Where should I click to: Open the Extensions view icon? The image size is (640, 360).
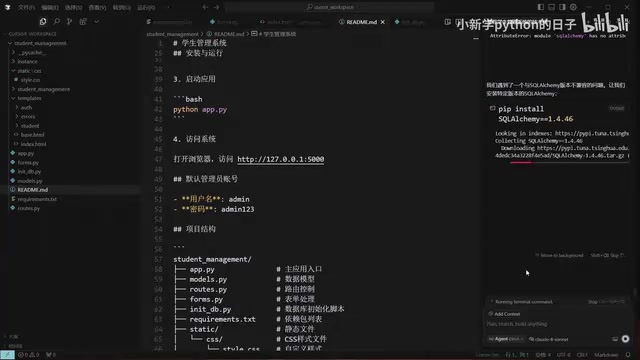point(83,21)
